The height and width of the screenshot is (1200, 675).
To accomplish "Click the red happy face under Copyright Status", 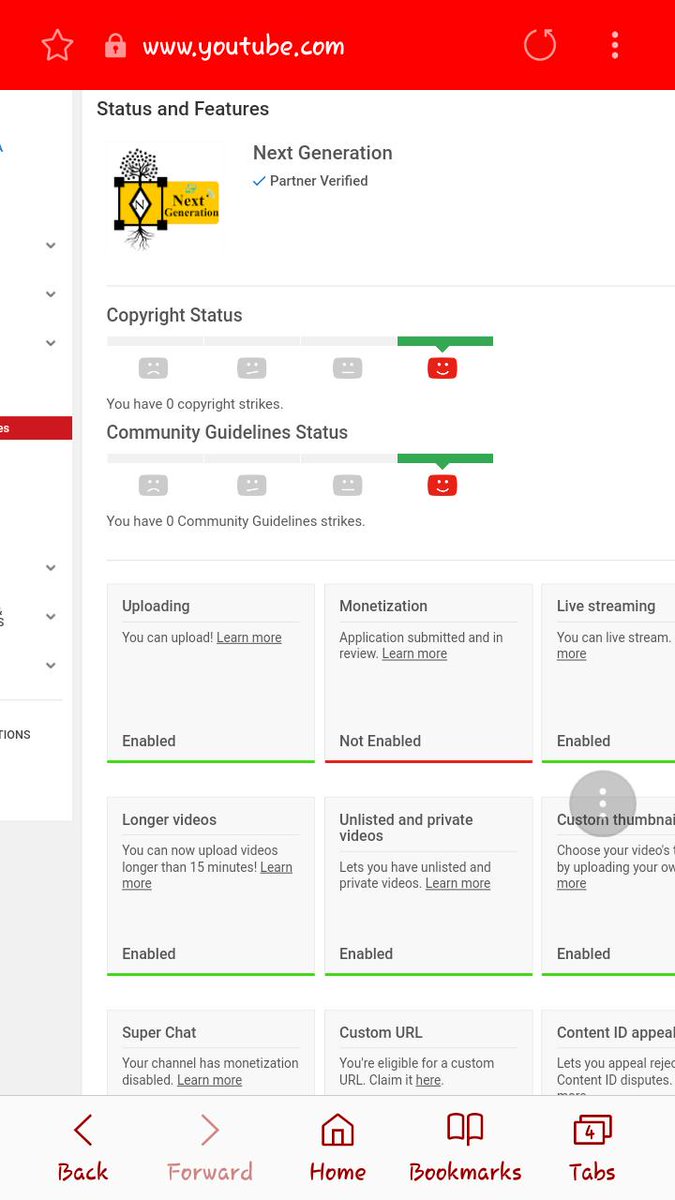I will (x=442, y=368).
